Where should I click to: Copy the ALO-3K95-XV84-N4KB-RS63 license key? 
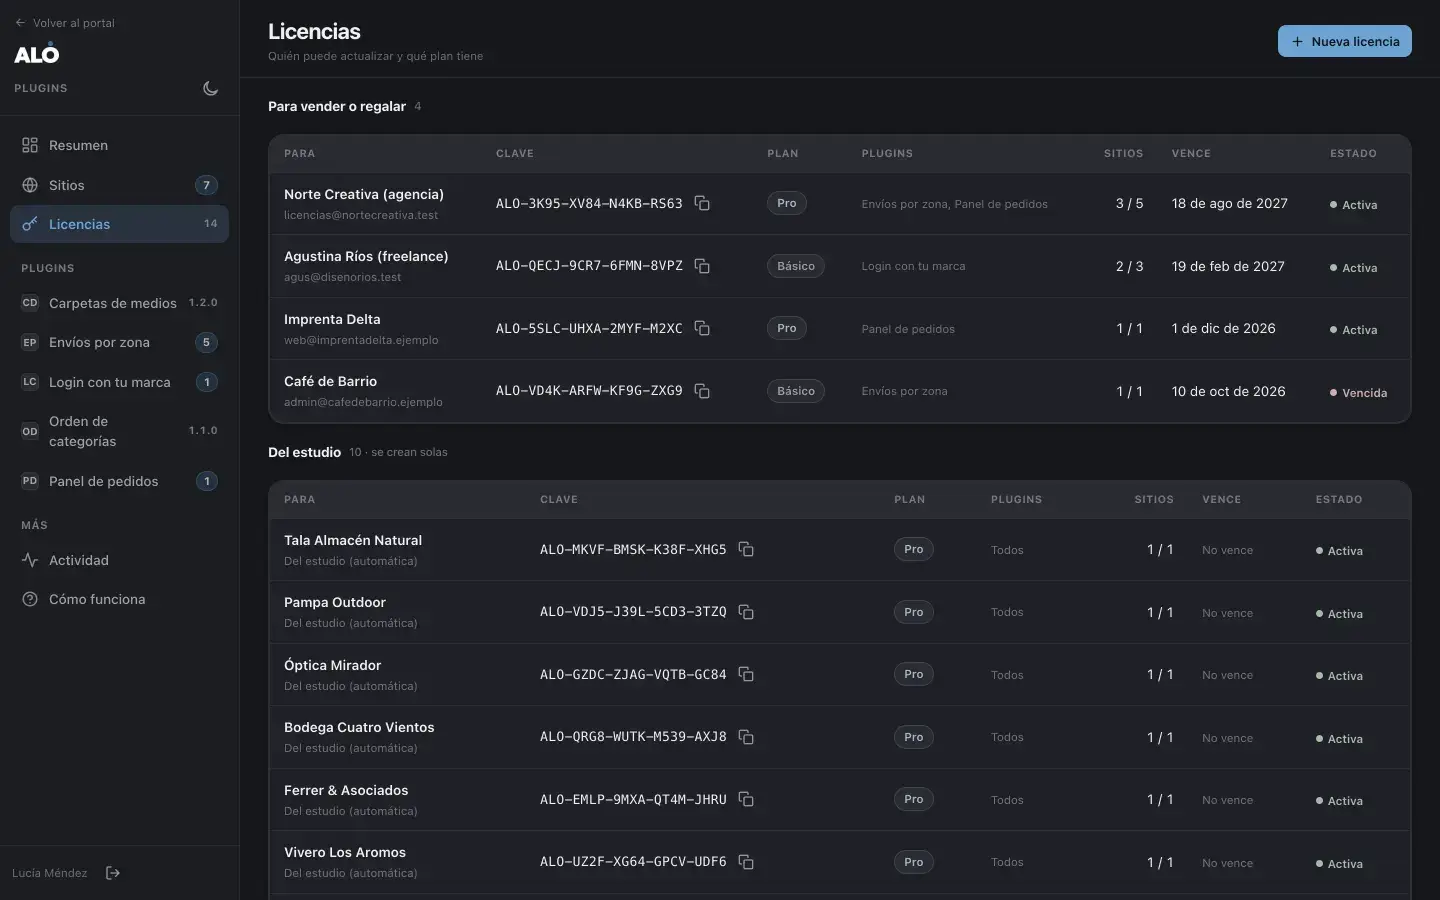702,204
